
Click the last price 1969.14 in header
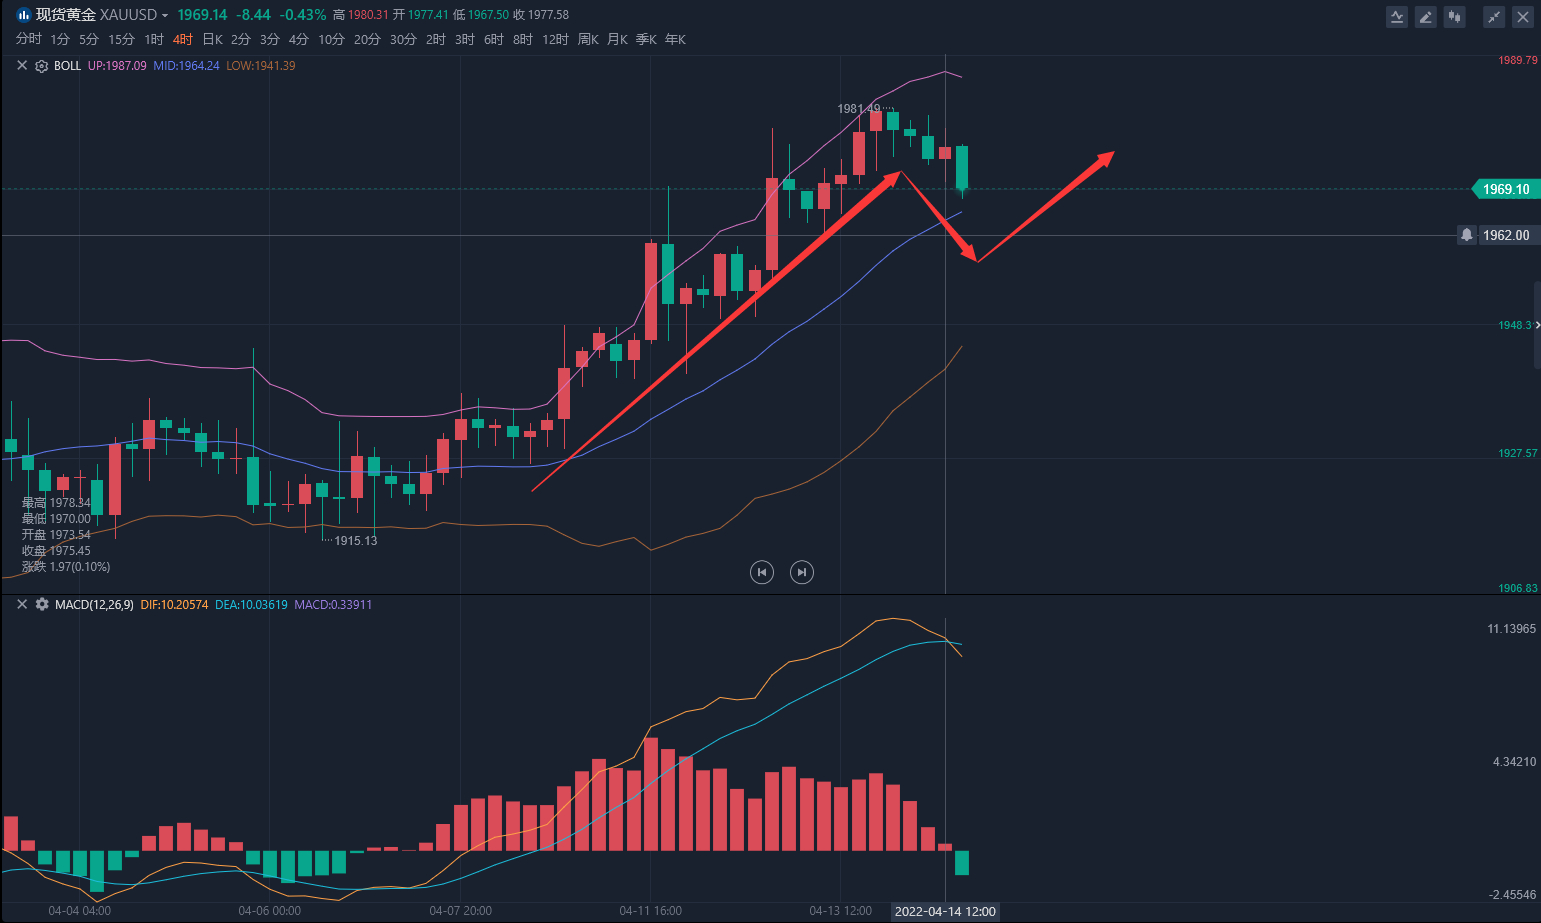pos(202,15)
